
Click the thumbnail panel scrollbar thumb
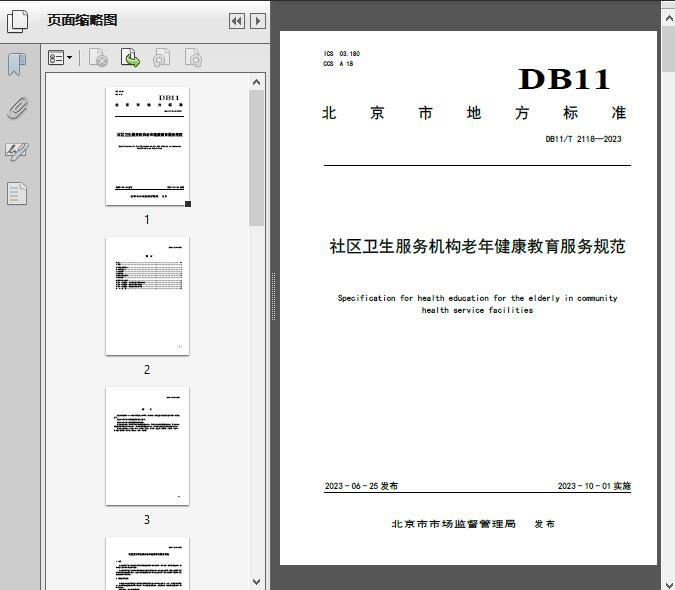(x=257, y=158)
